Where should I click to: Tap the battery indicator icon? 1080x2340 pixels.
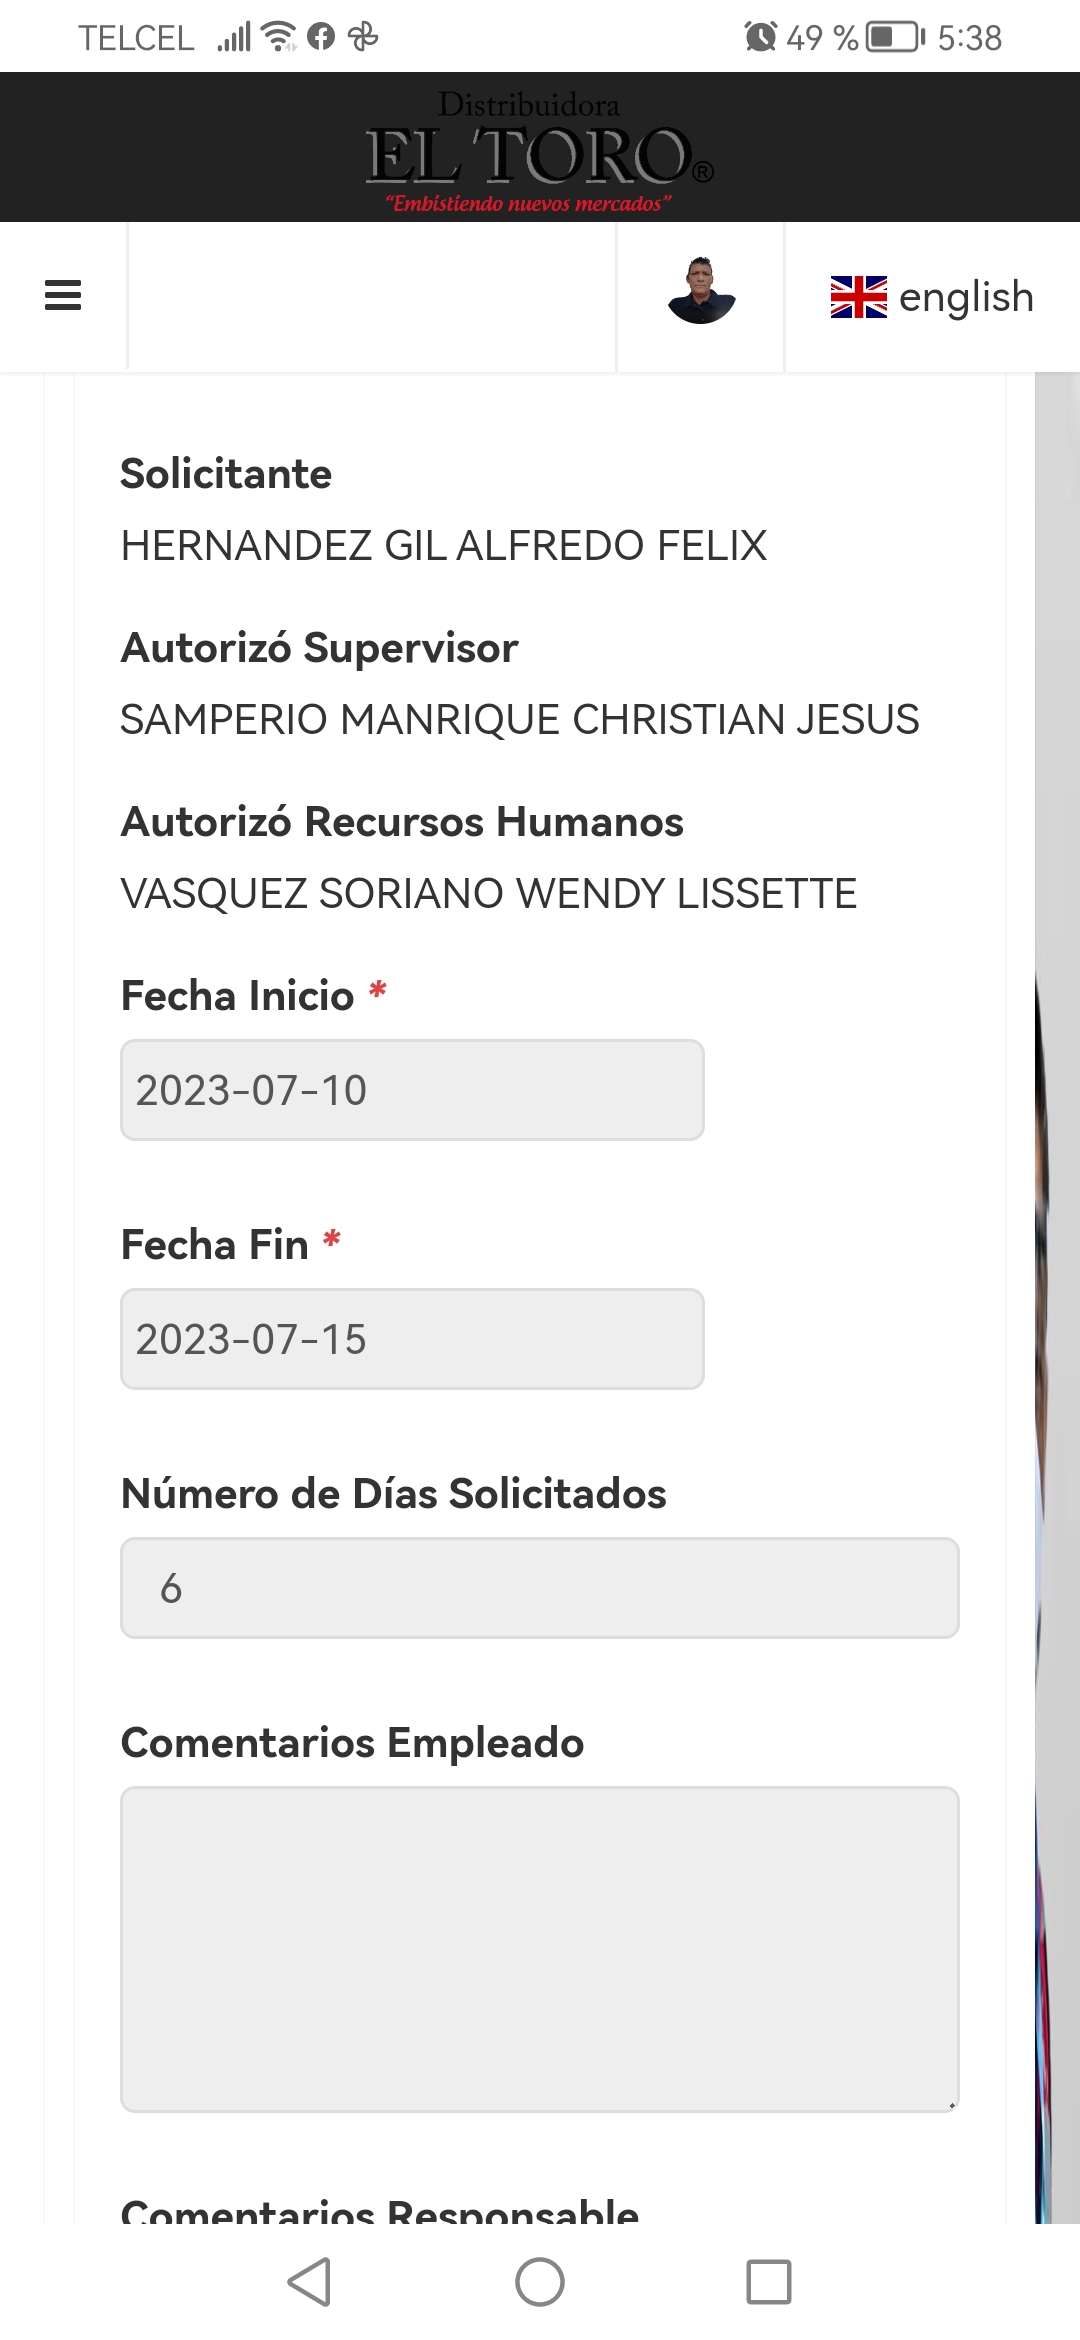[x=895, y=37]
